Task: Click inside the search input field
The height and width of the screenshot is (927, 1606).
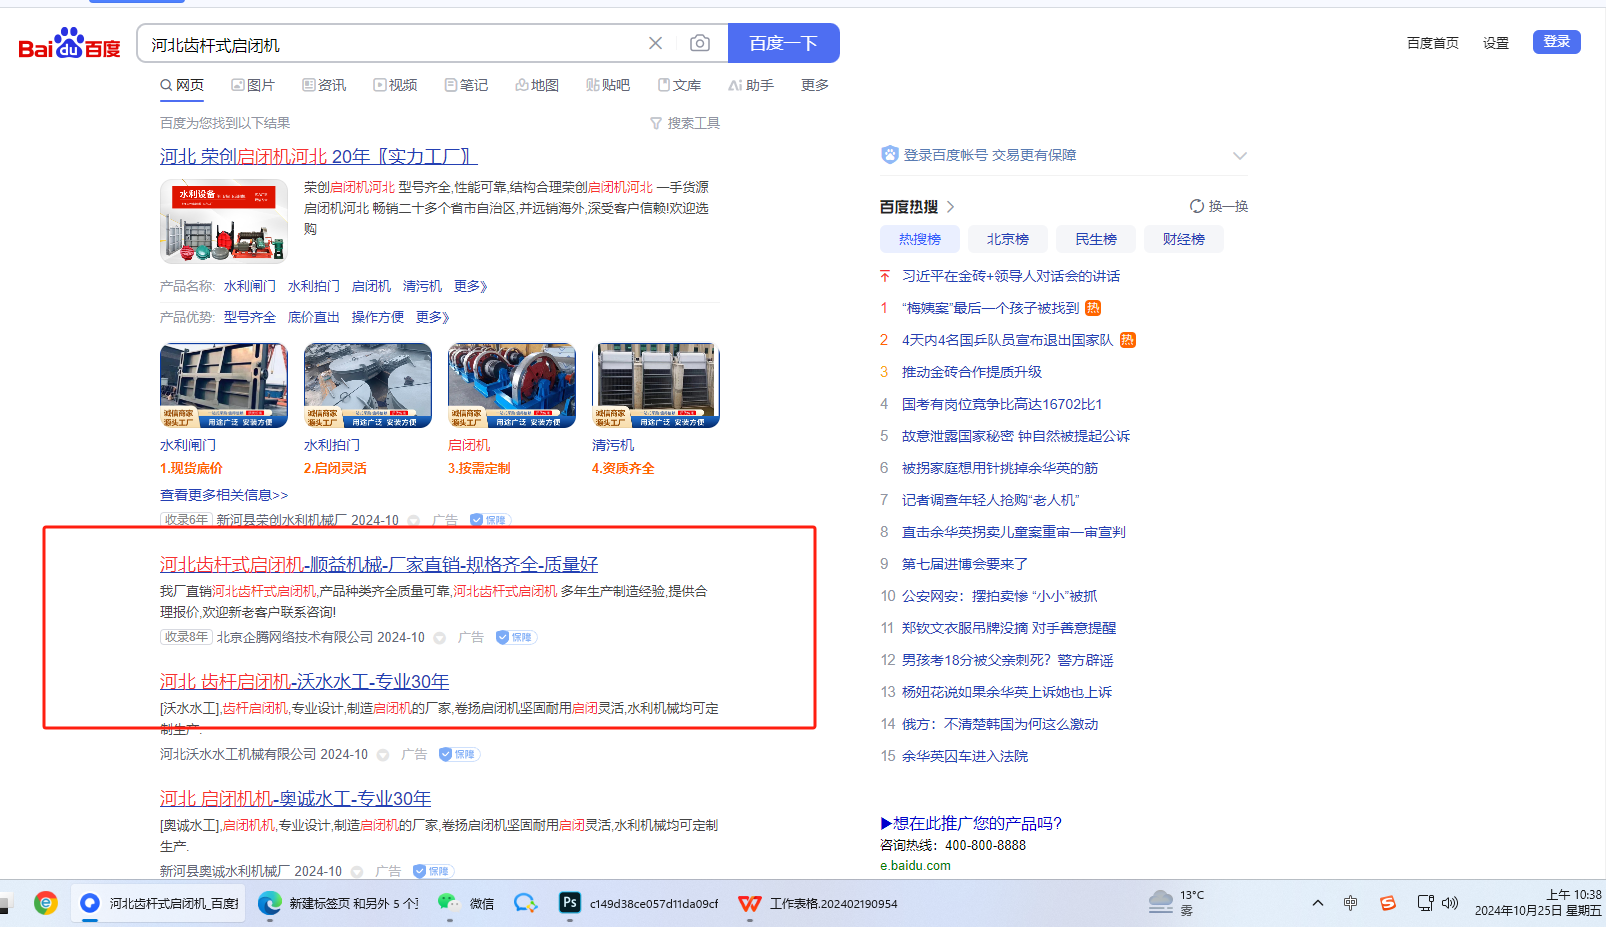Action: pyautogui.click(x=390, y=44)
